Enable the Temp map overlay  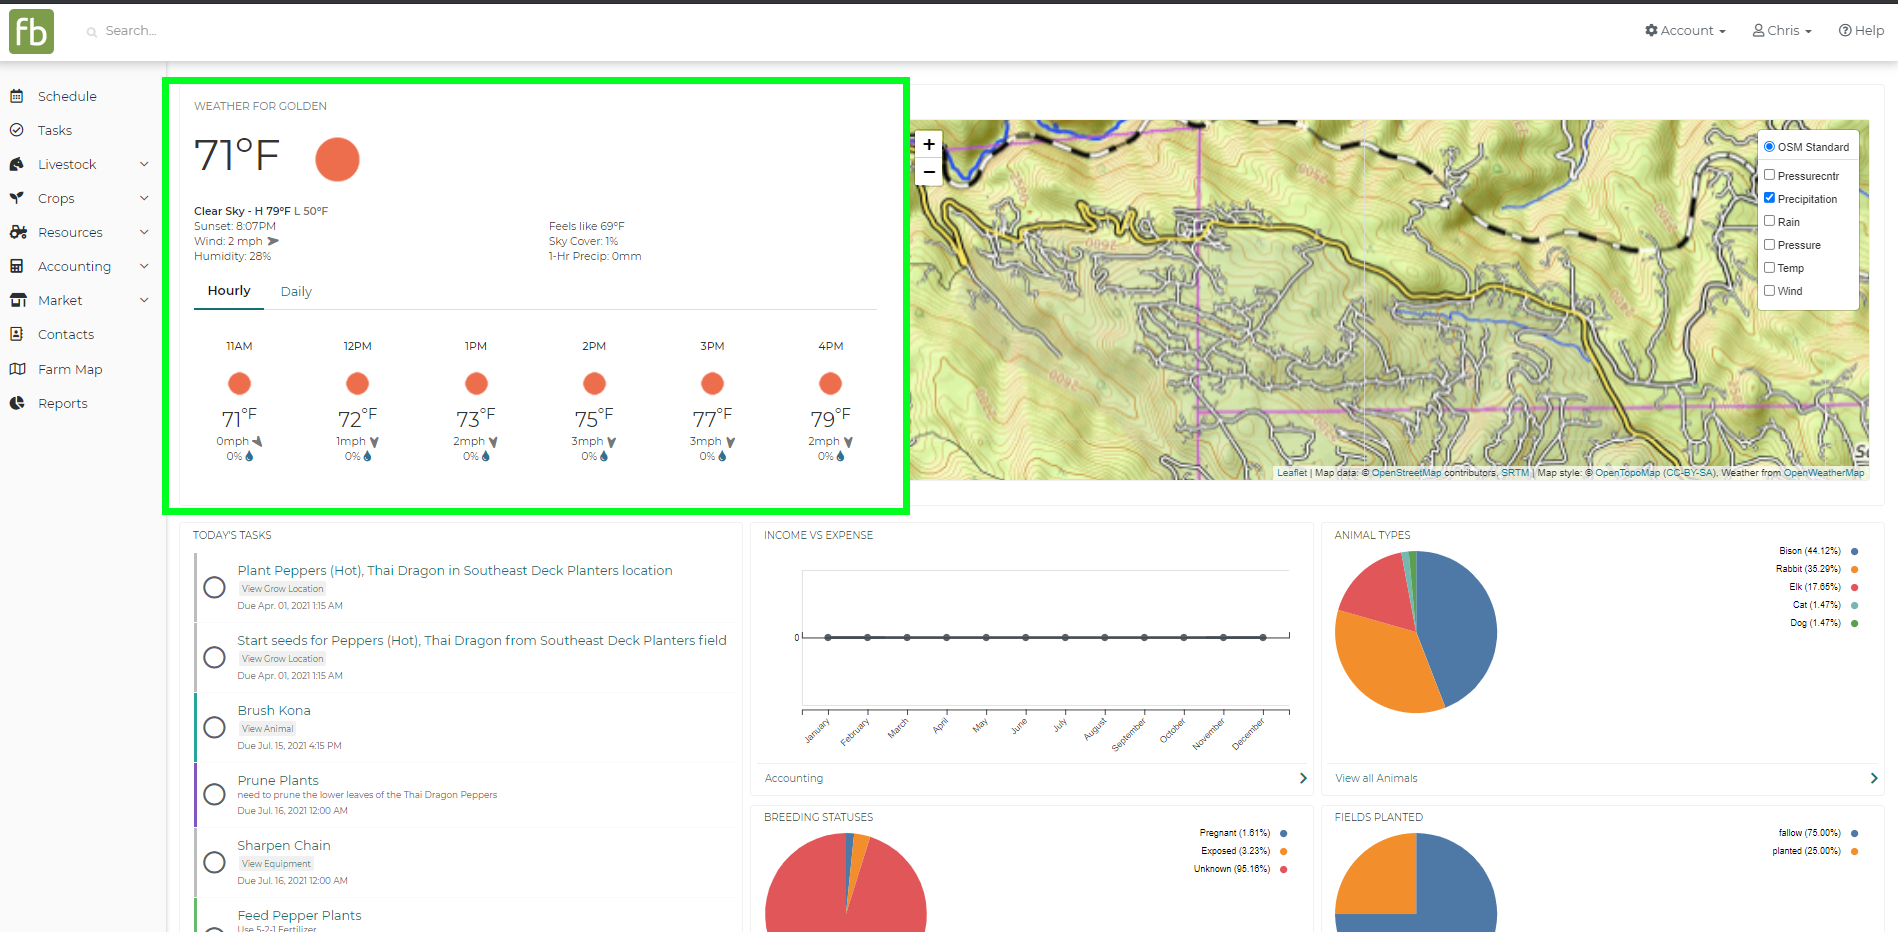pyautogui.click(x=1769, y=267)
